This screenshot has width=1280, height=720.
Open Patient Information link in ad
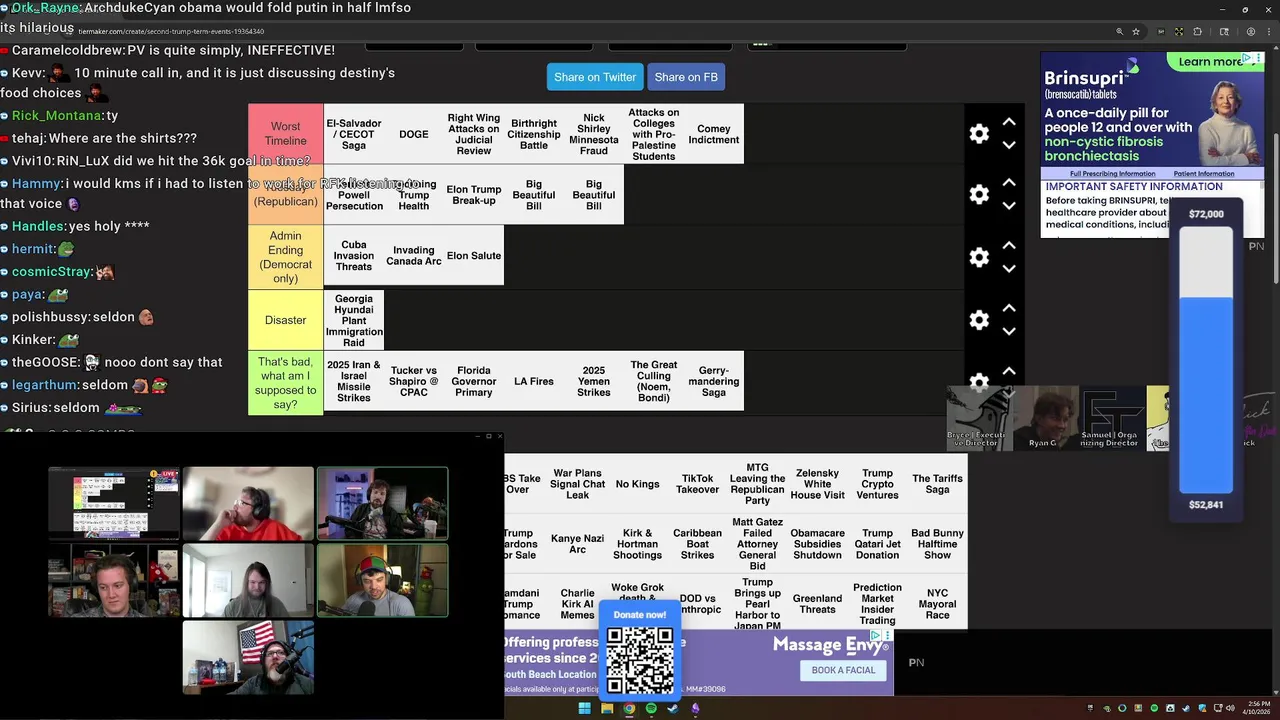click(x=1204, y=174)
